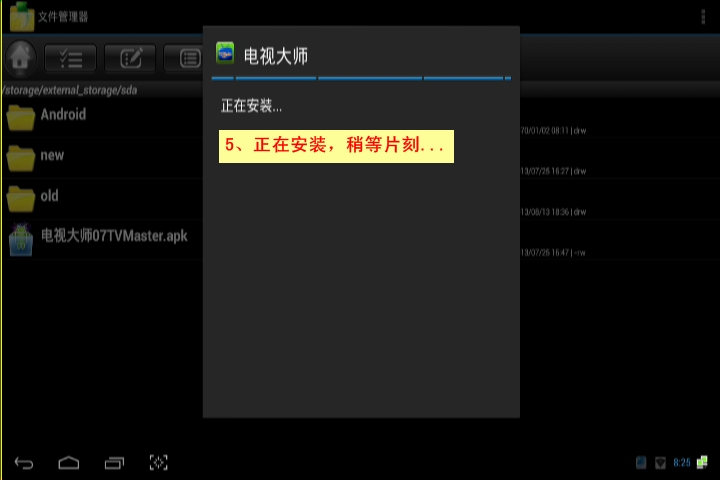This screenshot has width=720, height=480.
Task: Select the Android folder name
Action: [63, 114]
